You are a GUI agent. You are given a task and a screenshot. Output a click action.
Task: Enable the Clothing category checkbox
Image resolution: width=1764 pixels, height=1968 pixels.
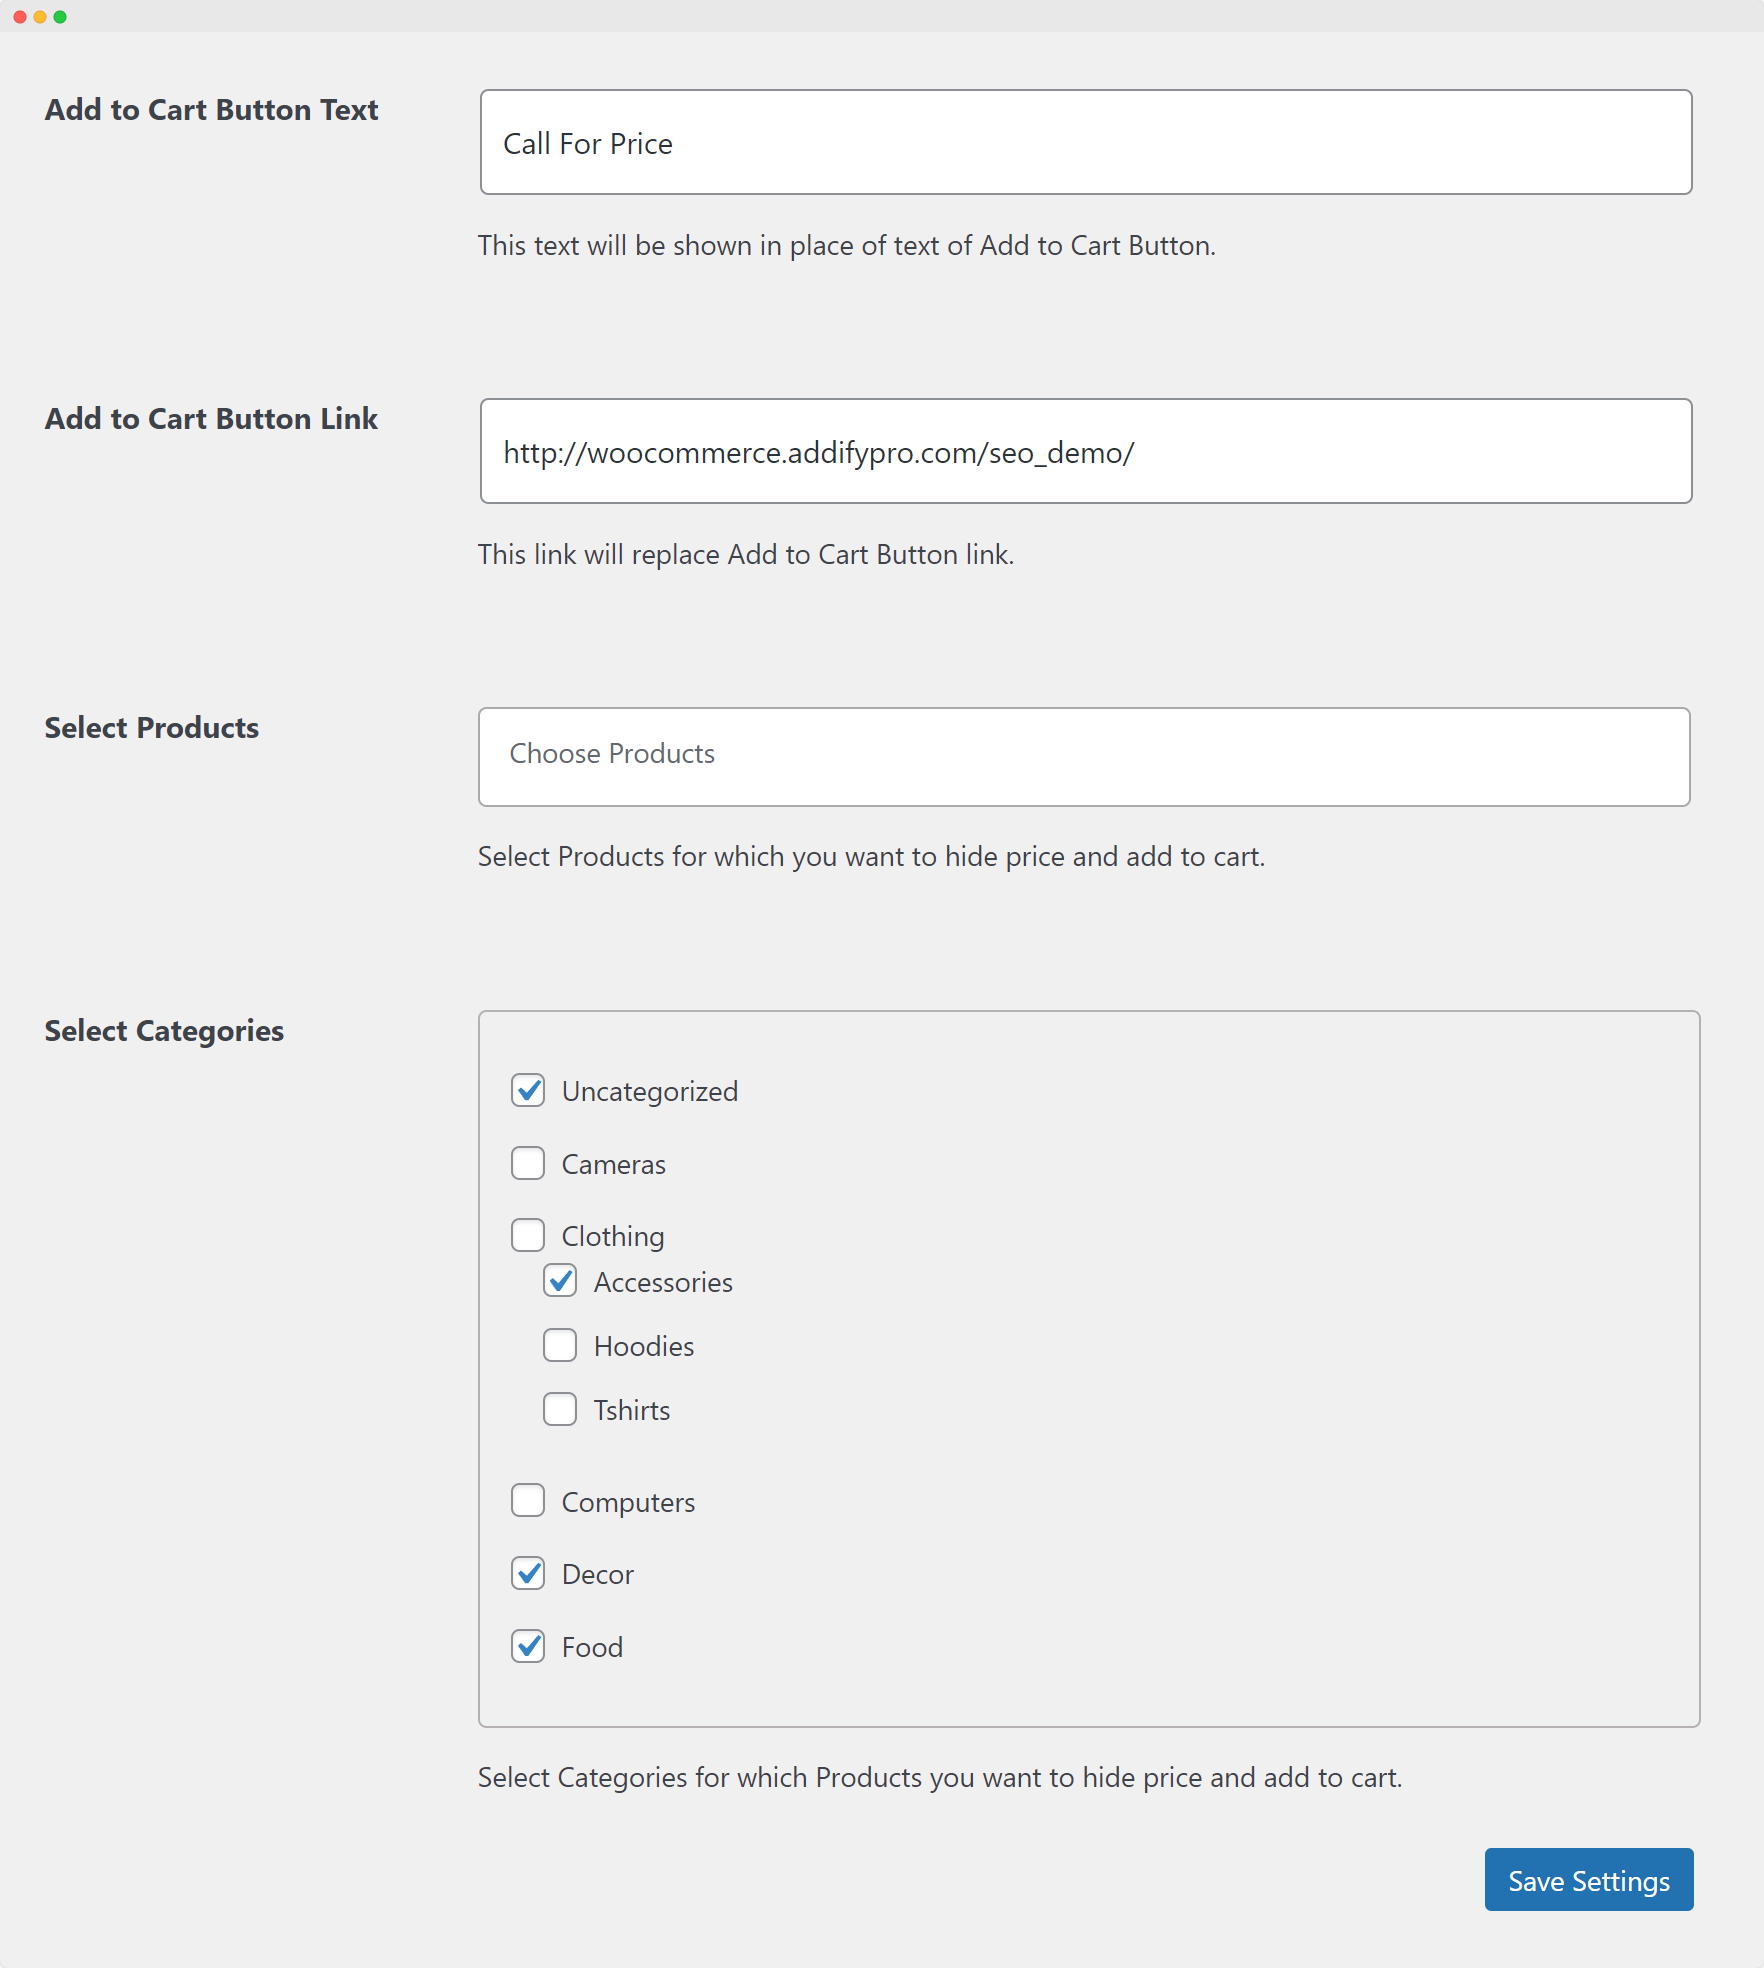[528, 1235]
